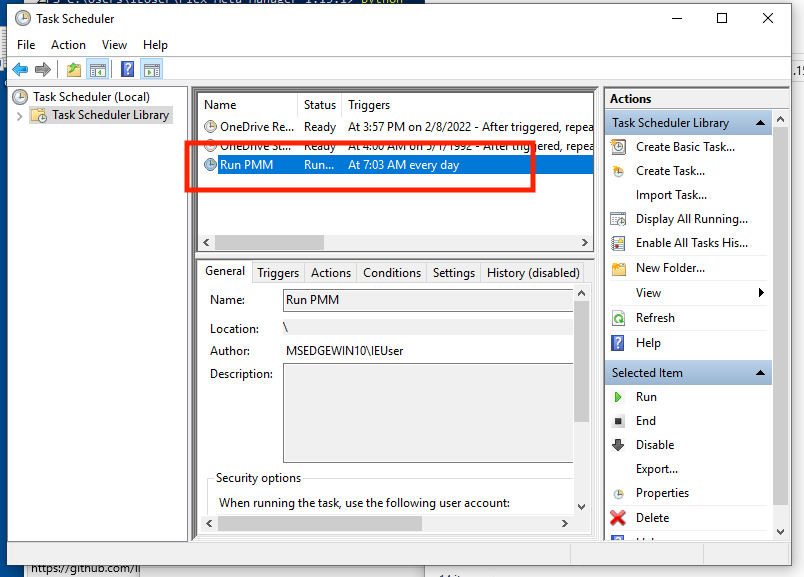Sort by the Name column header

(248, 105)
